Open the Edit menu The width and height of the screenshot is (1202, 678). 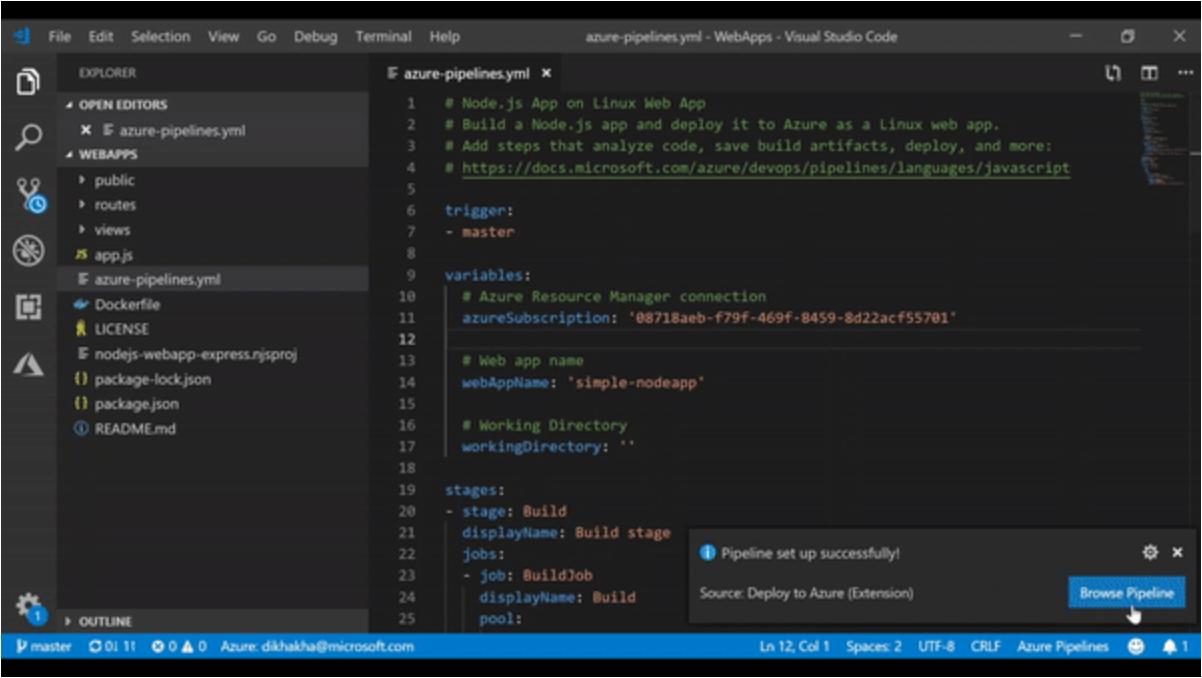[100, 37]
